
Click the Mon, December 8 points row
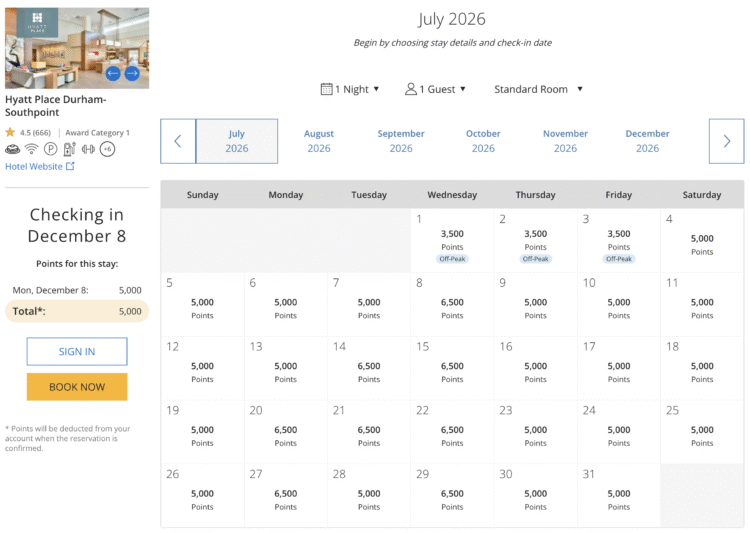77,290
